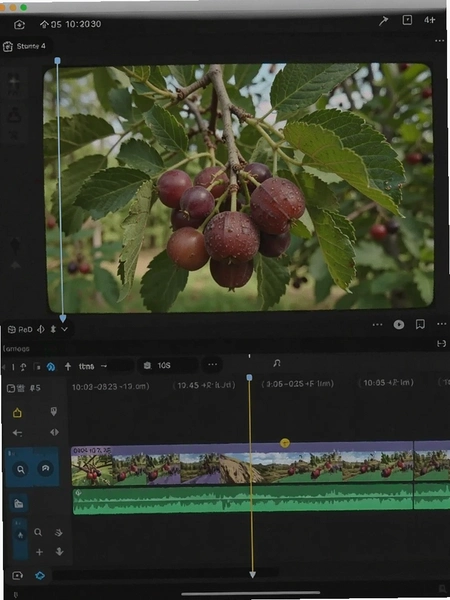The image size is (450, 600).
Task: Click the ruler timecode starting 10:03
Action: tap(111, 386)
